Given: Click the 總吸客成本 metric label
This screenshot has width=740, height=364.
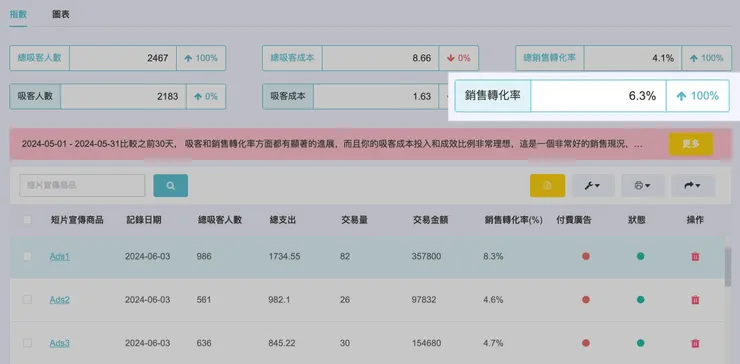Looking at the screenshot, I should [292, 58].
